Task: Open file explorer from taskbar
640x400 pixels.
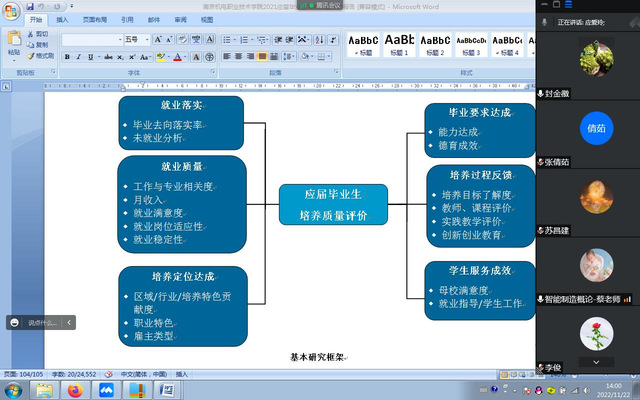Action: (43, 387)
